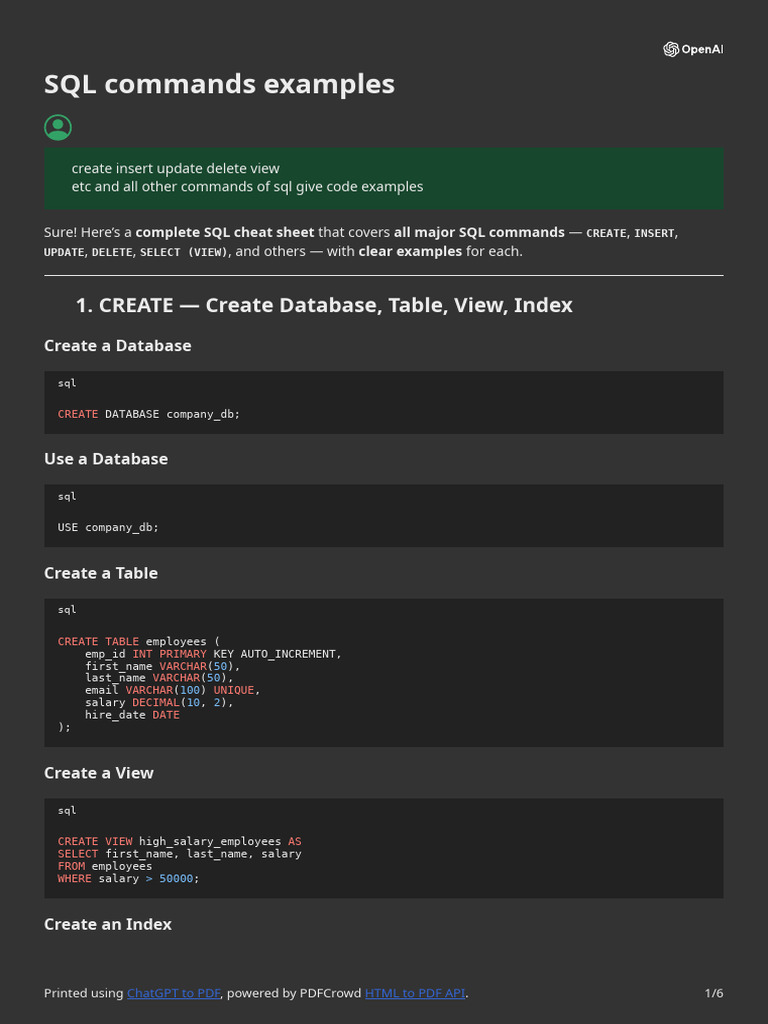Click the OpenAI logo icon

coord(693,49)
